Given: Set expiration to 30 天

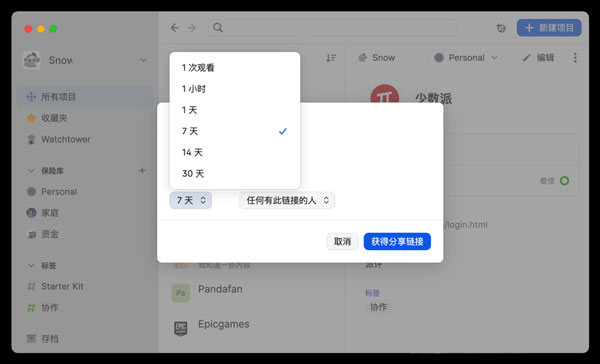Looking at the screenshot, I should [235, 174].
